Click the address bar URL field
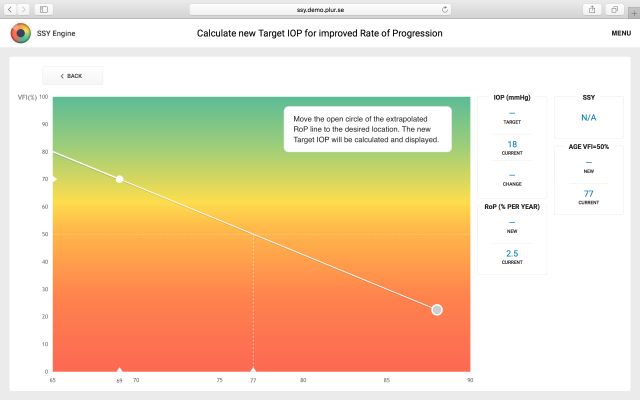The image size is (640, 400). (320, 8)
